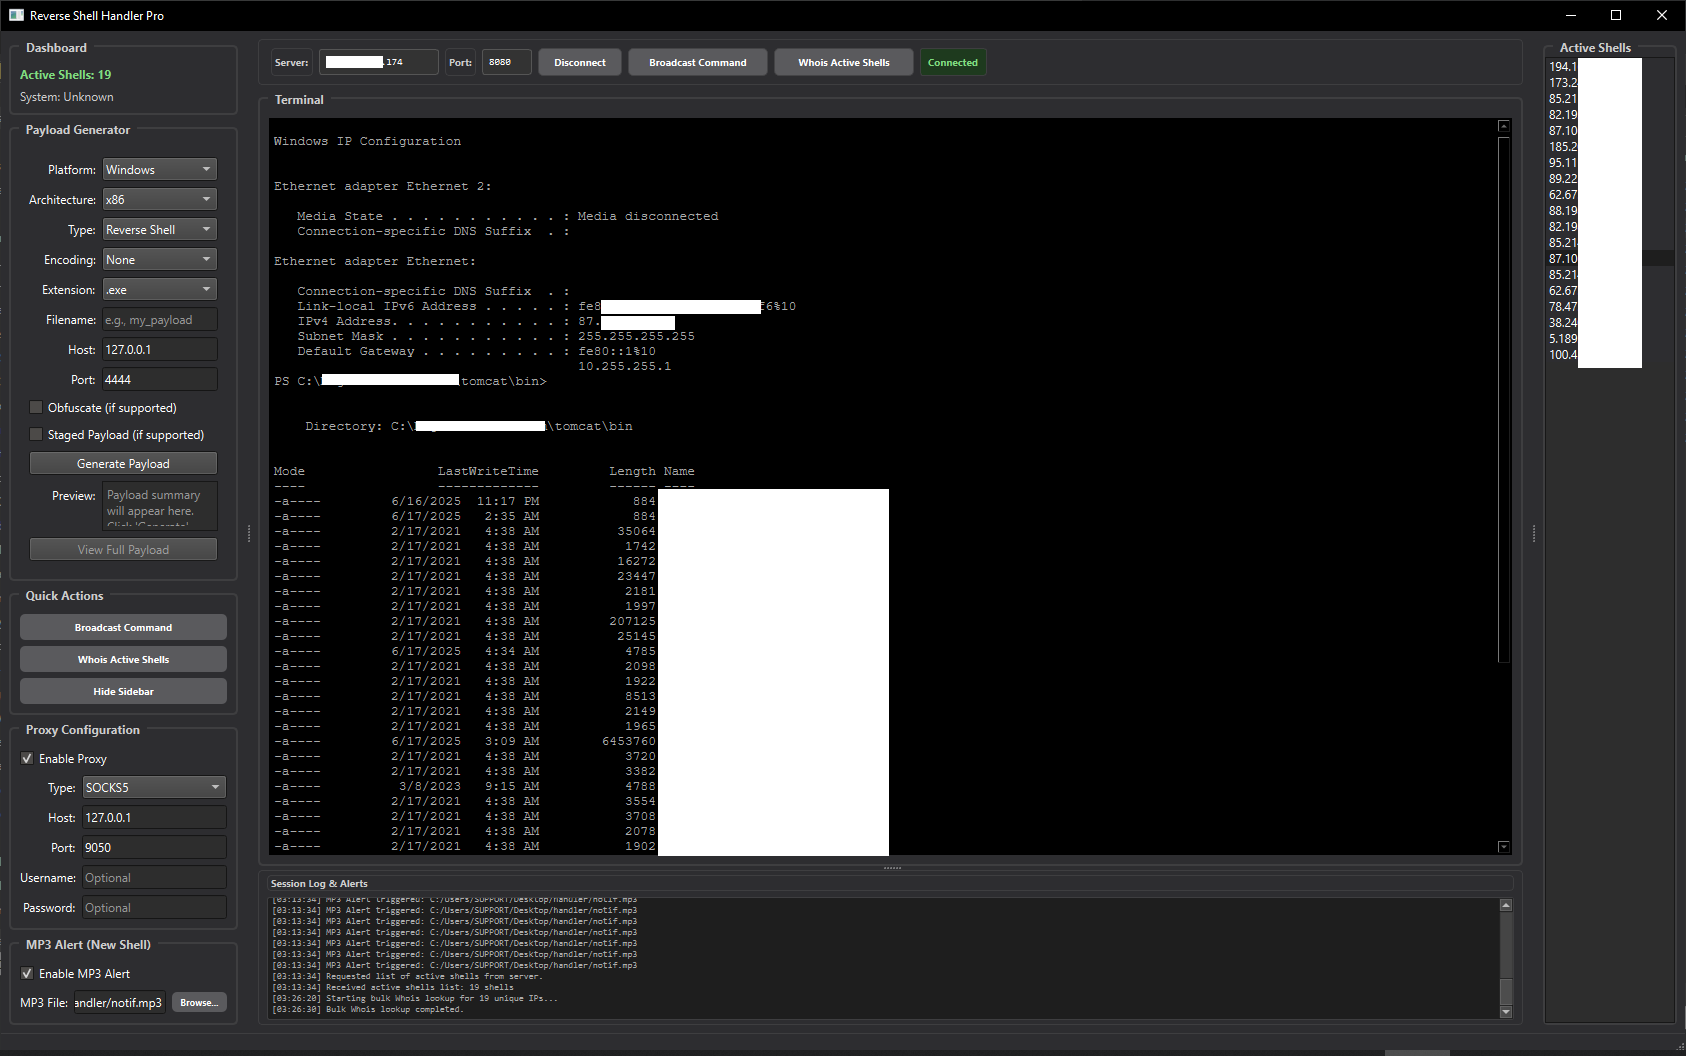1686x1056 pixels.
Task: Click Whois Active Shells in the top toolbar
Action: (x=844, y=62)
